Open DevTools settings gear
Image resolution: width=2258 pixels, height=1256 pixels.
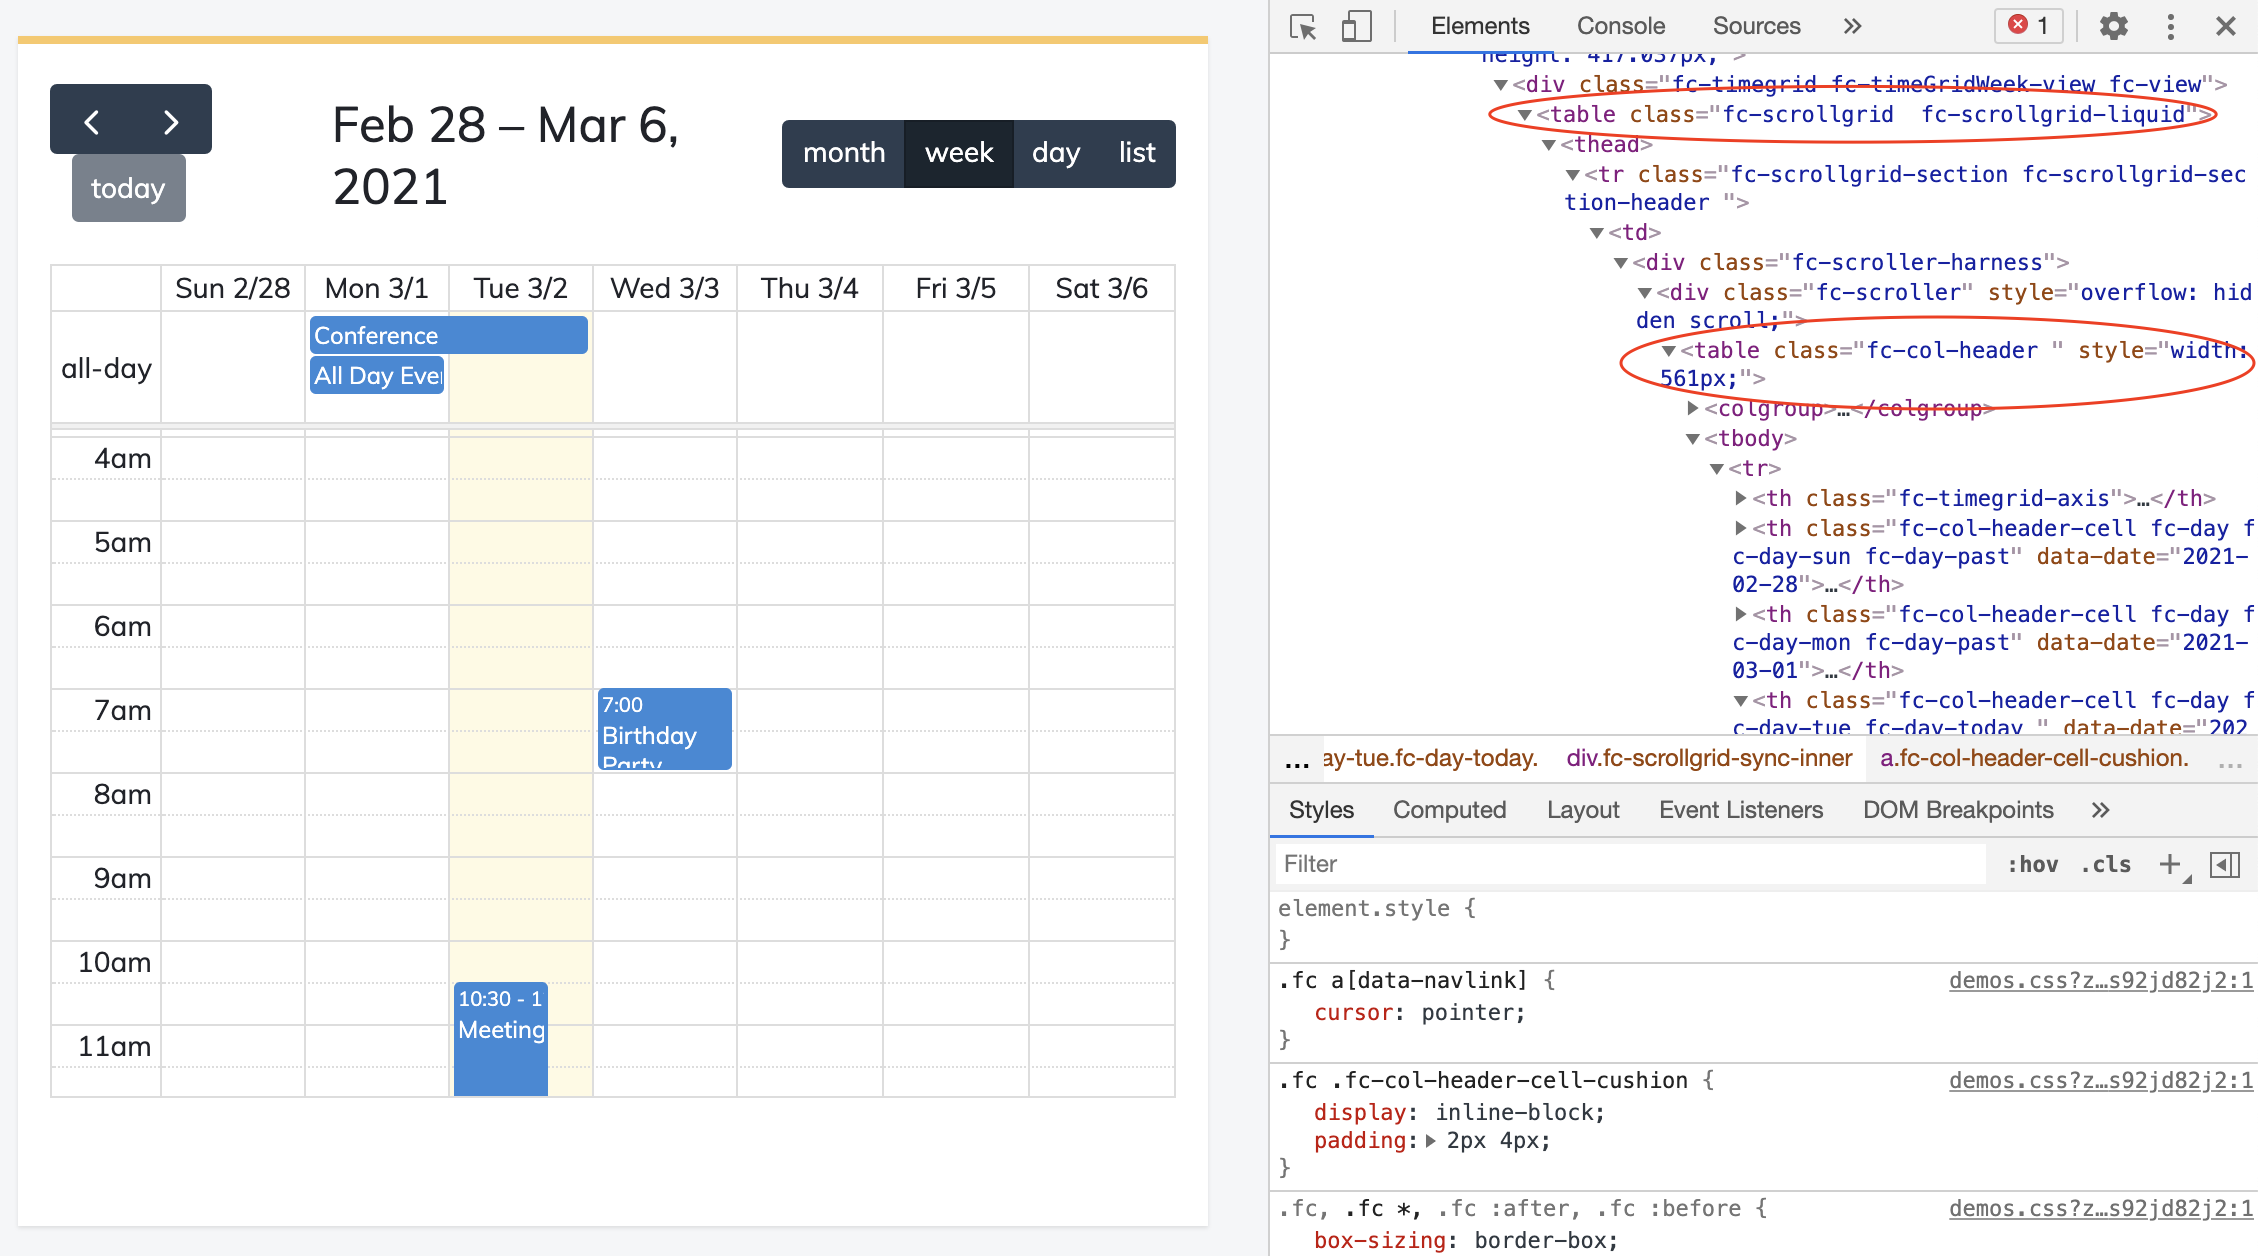(2114, 27)
